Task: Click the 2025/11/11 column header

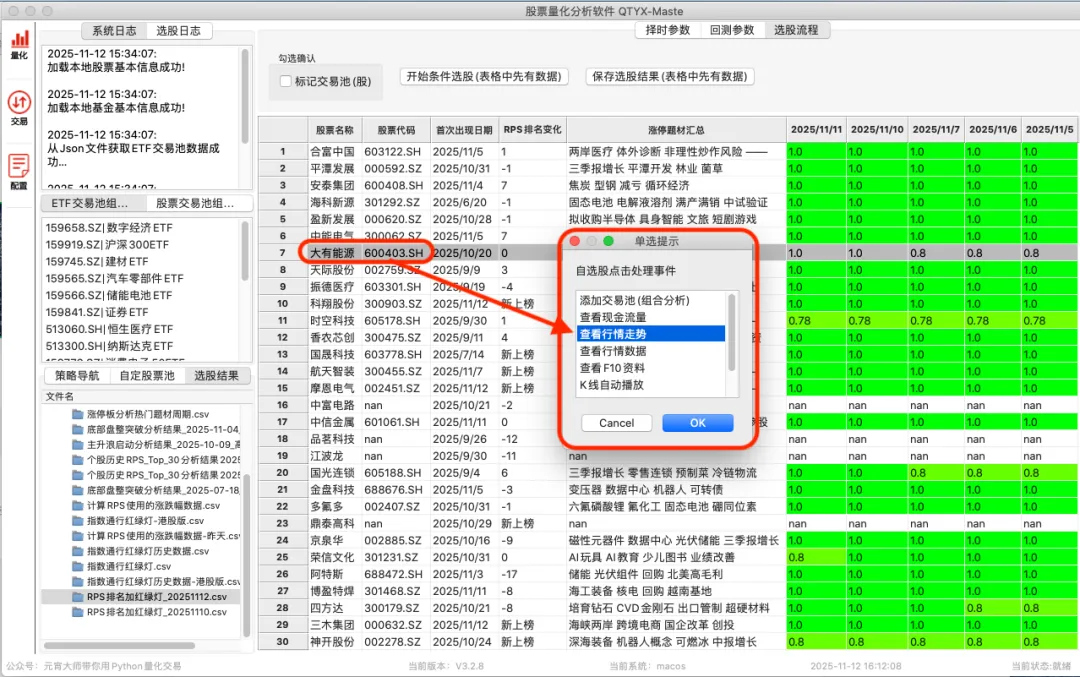Action: pos(816,129)
